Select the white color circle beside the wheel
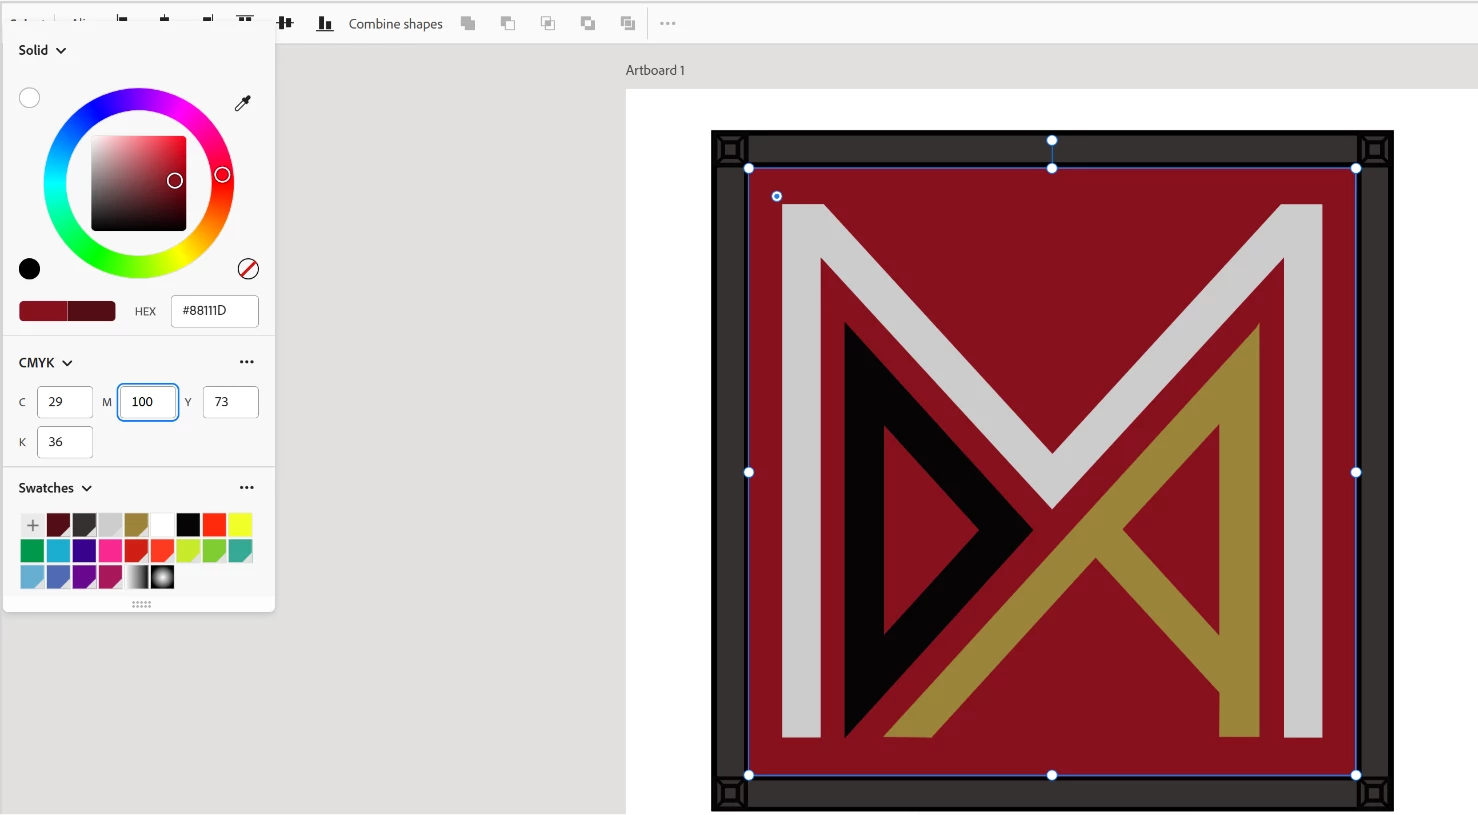The height and width of the screenshot is (815, 1478). [x=30, y=98]
